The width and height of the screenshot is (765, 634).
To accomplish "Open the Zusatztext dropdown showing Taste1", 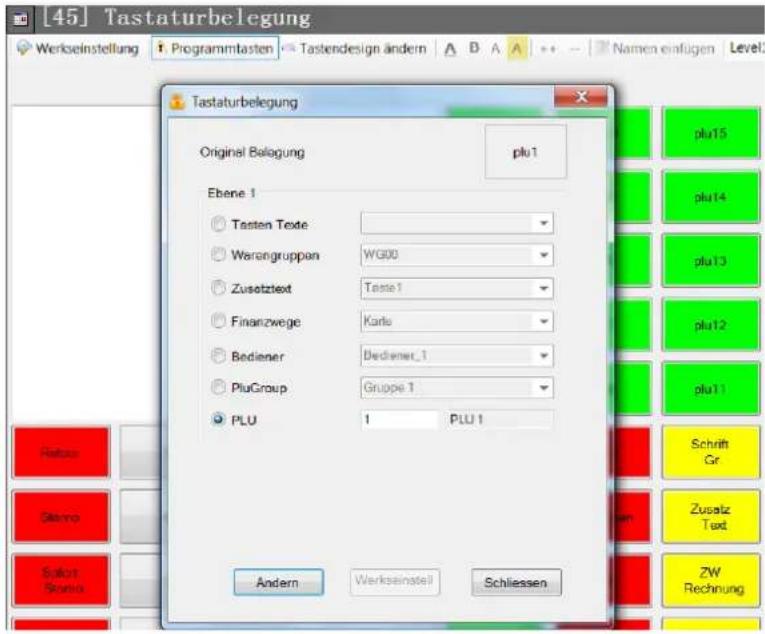I will (x=457, y=288).
